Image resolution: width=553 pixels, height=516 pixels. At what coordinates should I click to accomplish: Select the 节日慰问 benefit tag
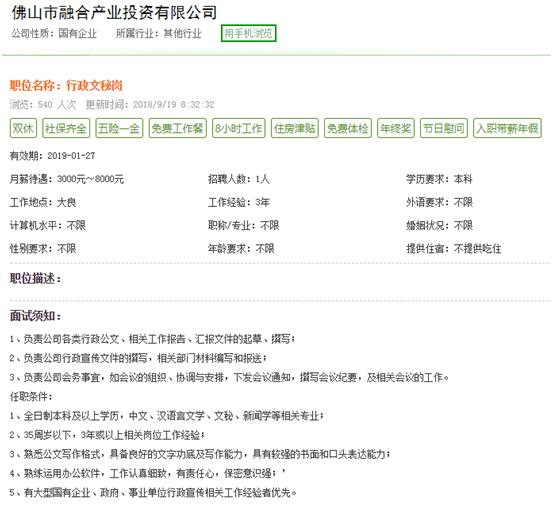point(444,128)
